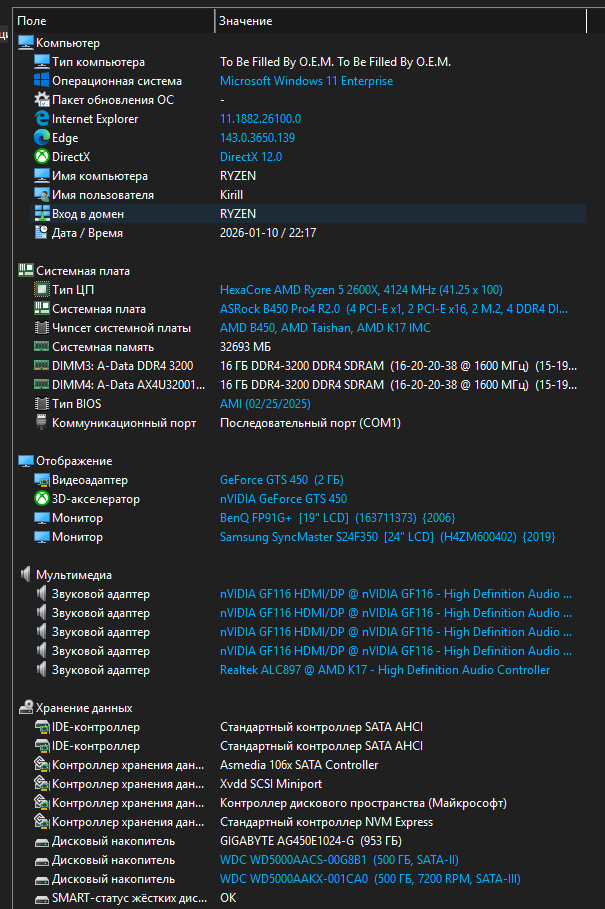This screenshot has width=605, height=909.
Task: Click the GIGABYTE AG450E1024-G drive value
Action: [x=311, y=841]
